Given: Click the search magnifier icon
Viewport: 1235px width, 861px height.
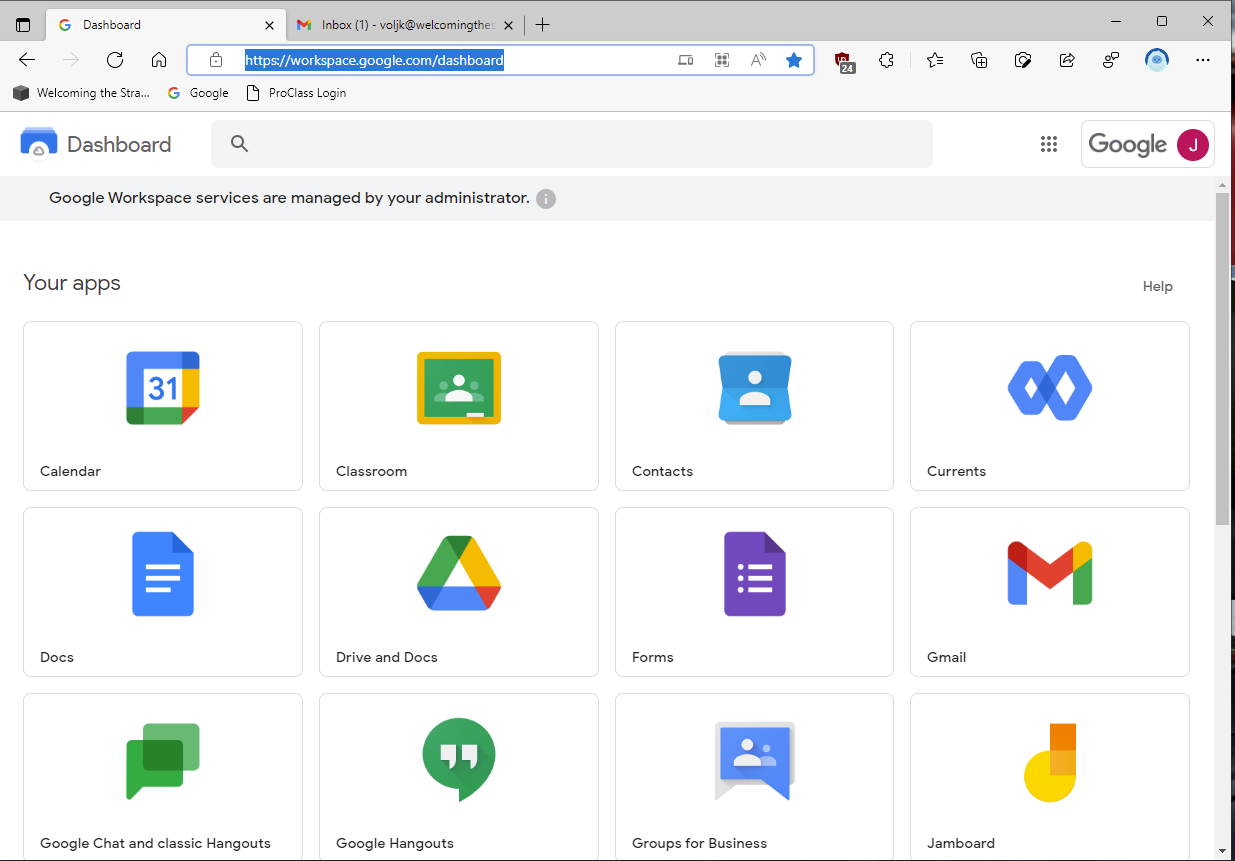Looking at the screenshot, I should point(239,143).
